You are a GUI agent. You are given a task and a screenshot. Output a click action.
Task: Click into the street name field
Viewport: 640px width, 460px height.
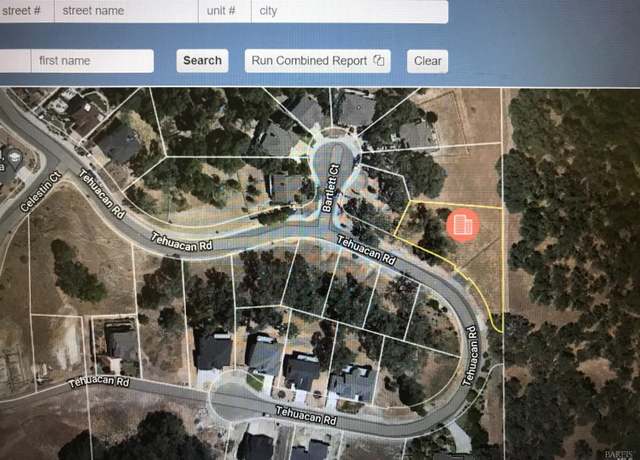click(x=126, y=11)
